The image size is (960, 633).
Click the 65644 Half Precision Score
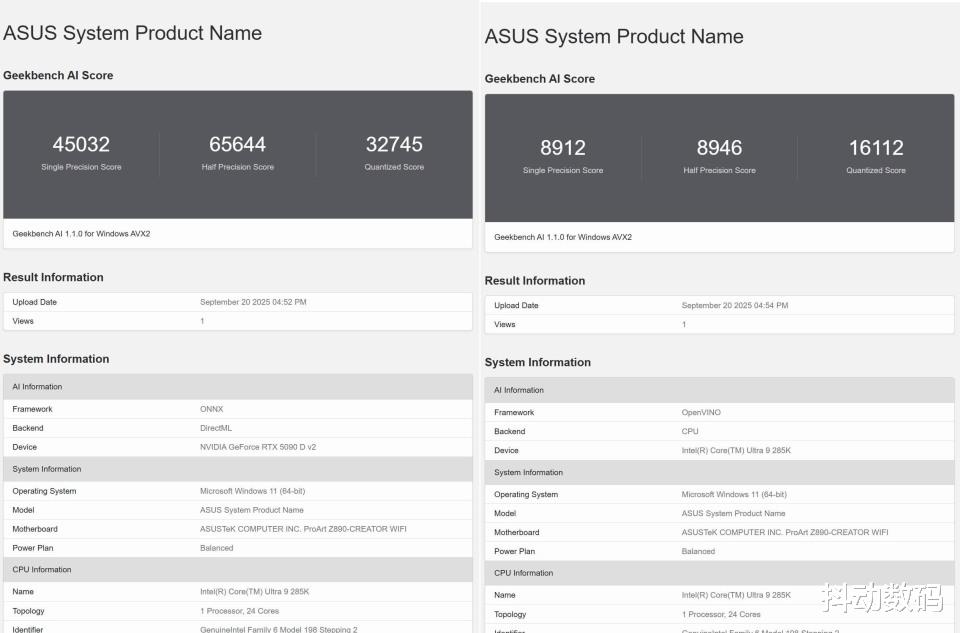click(x=237, y=145)
